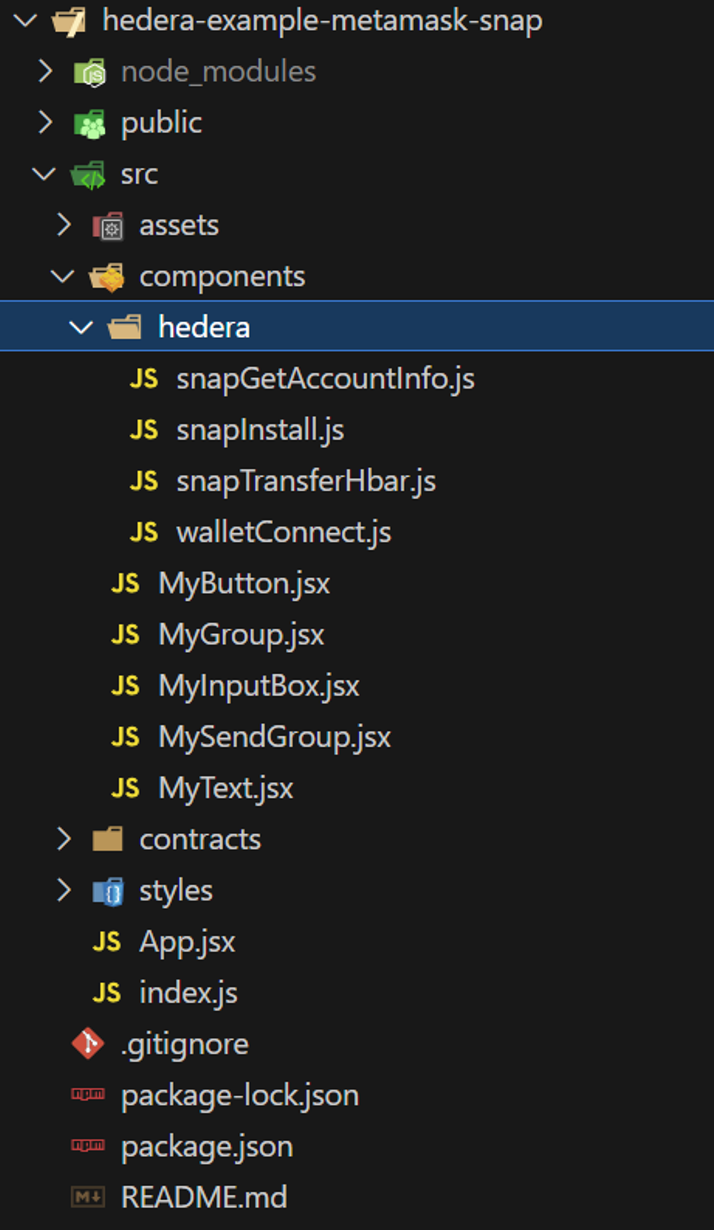The image size is (714, 1230).
Task: Click the JS icon beside snapGetAccountInfo.js
Action: 144,379
